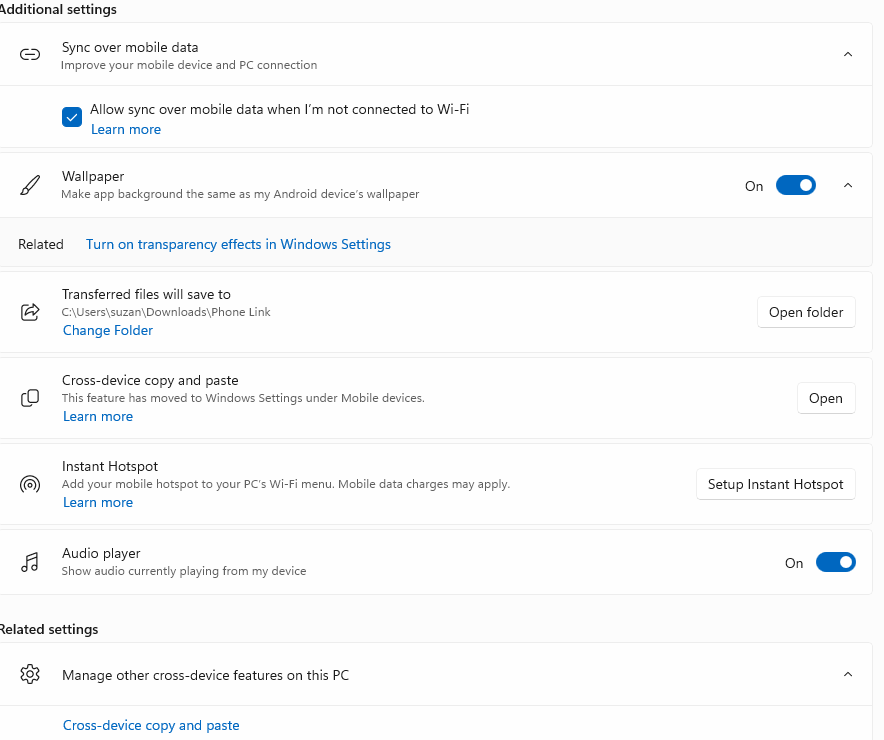Click the Instant Hotspot signal icon

[x=30, y=484]
